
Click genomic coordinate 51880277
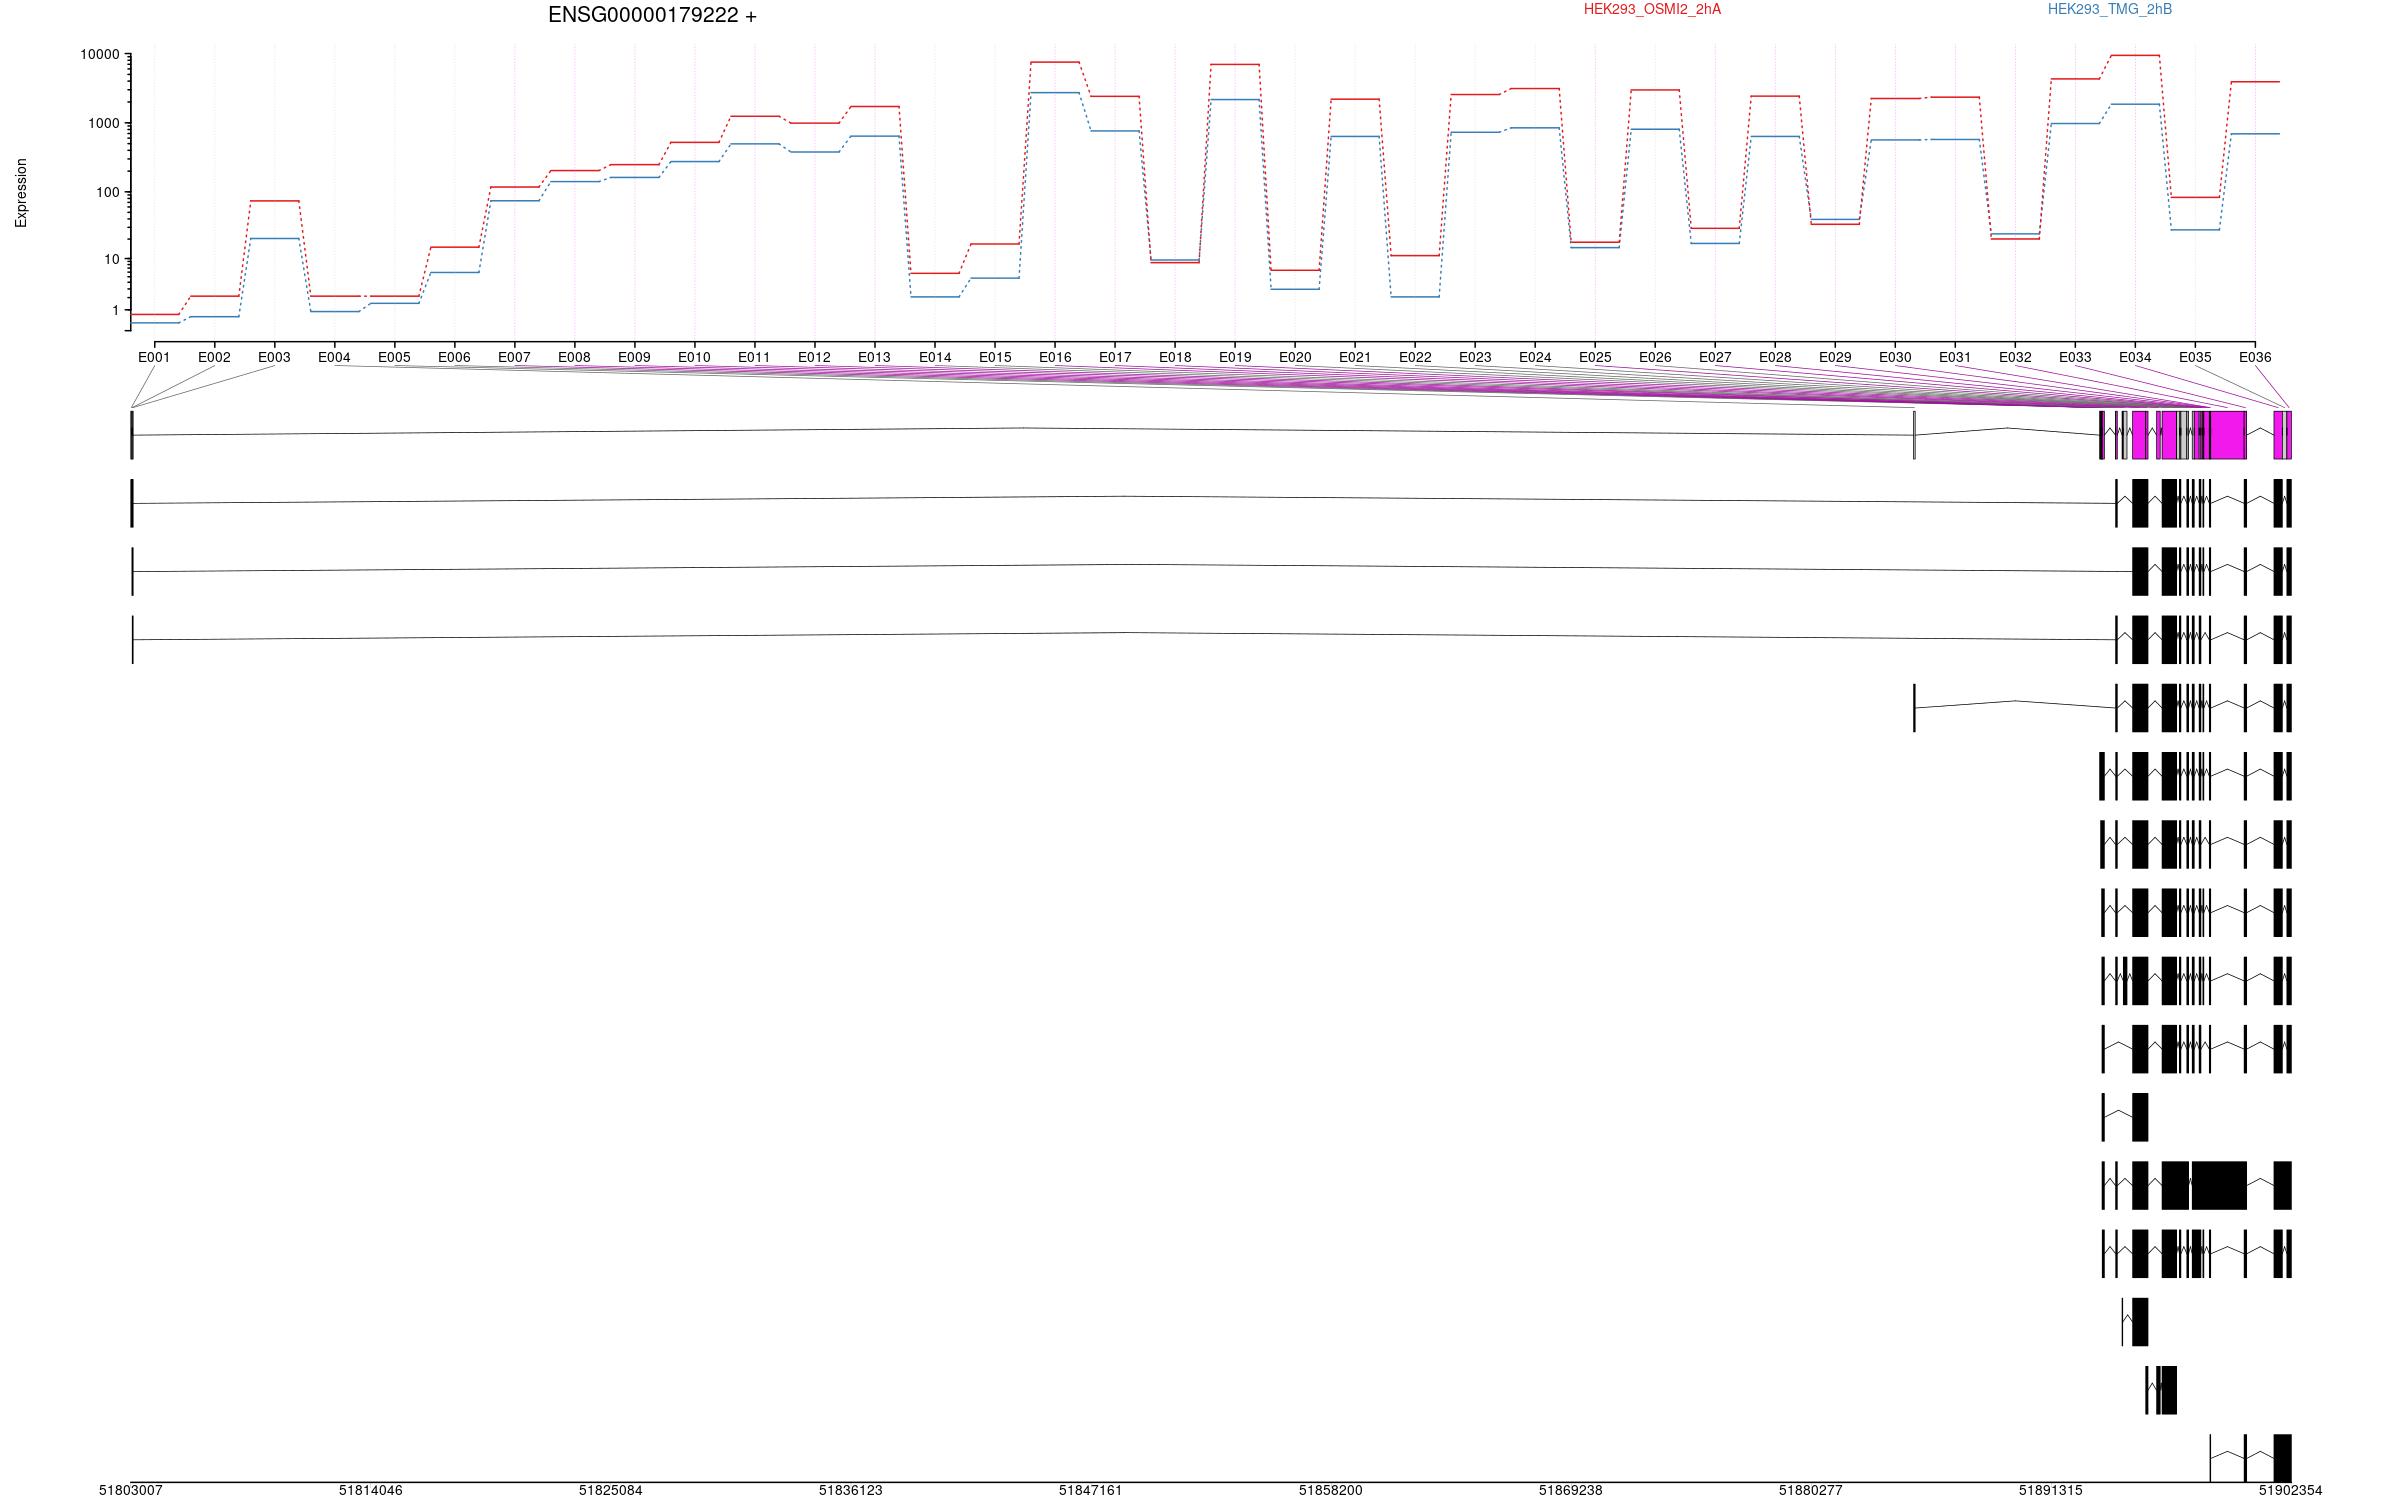pyautogui.click(x=1811, y=1490)
